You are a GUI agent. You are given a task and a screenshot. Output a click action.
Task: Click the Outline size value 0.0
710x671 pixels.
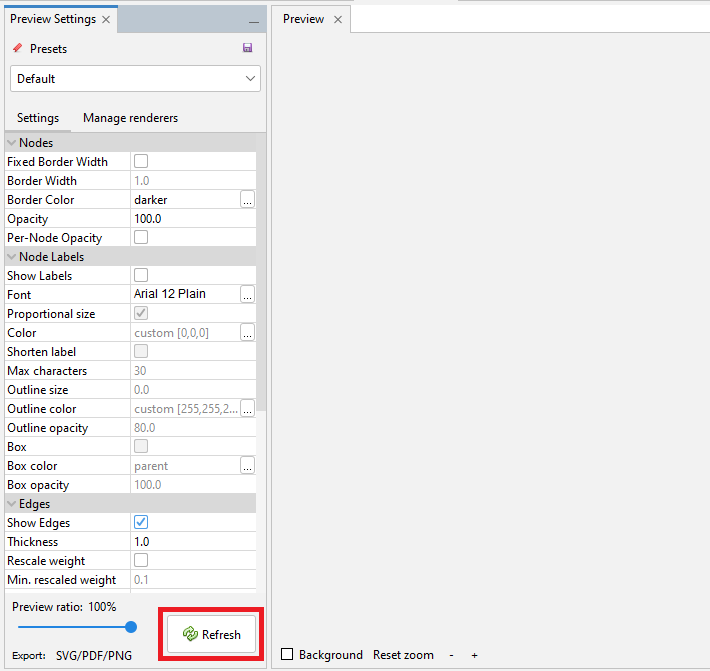tap(193, 390)
